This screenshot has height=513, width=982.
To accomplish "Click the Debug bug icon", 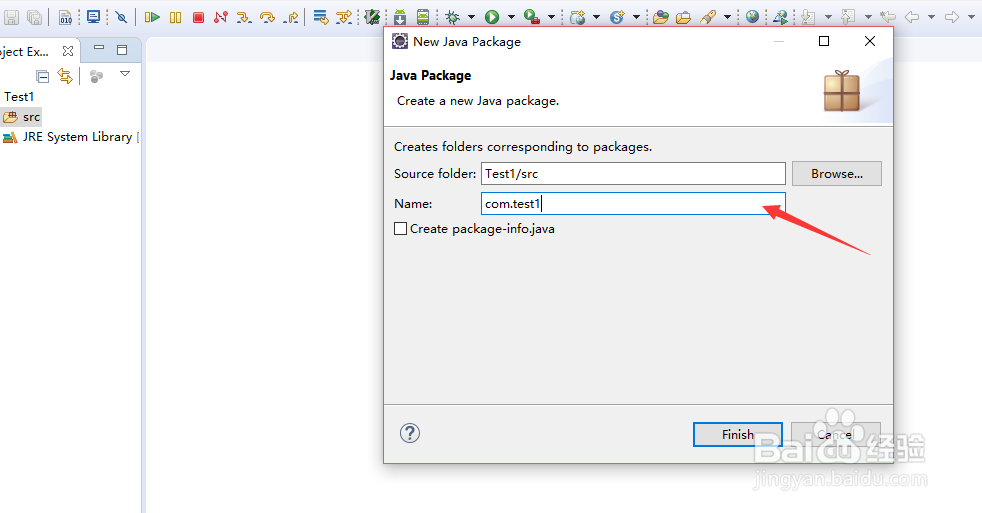I will point(452,17).
